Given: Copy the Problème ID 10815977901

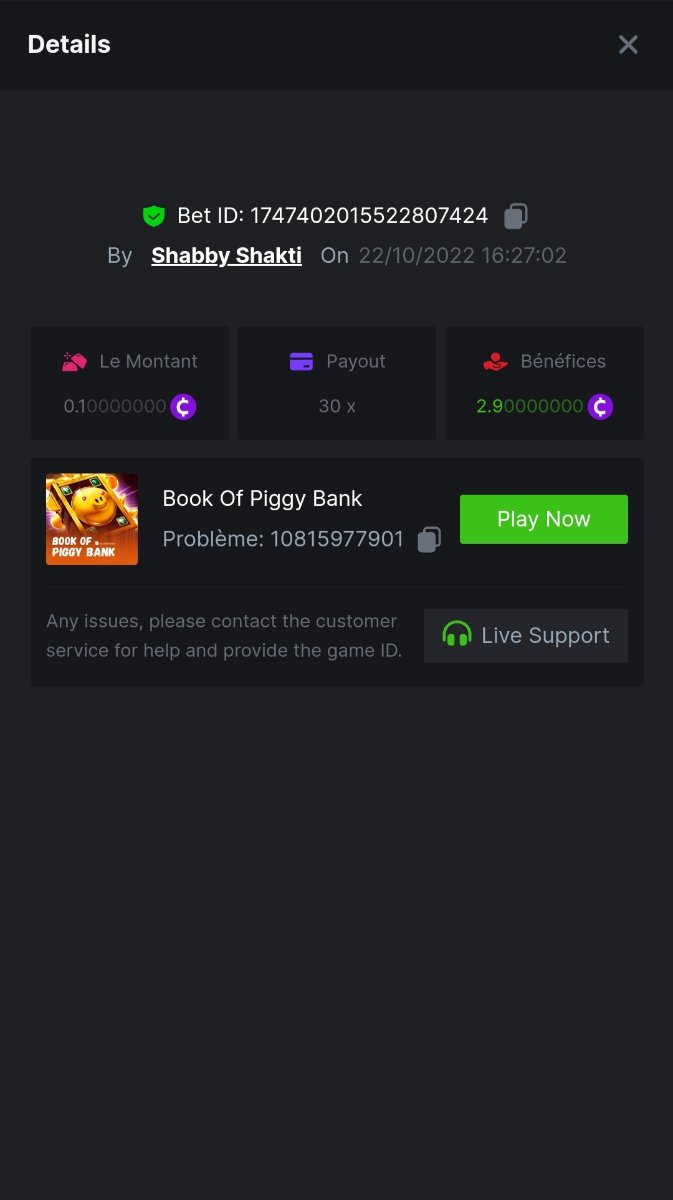Looking at the screenshot, I should click(x=429, y=540).
